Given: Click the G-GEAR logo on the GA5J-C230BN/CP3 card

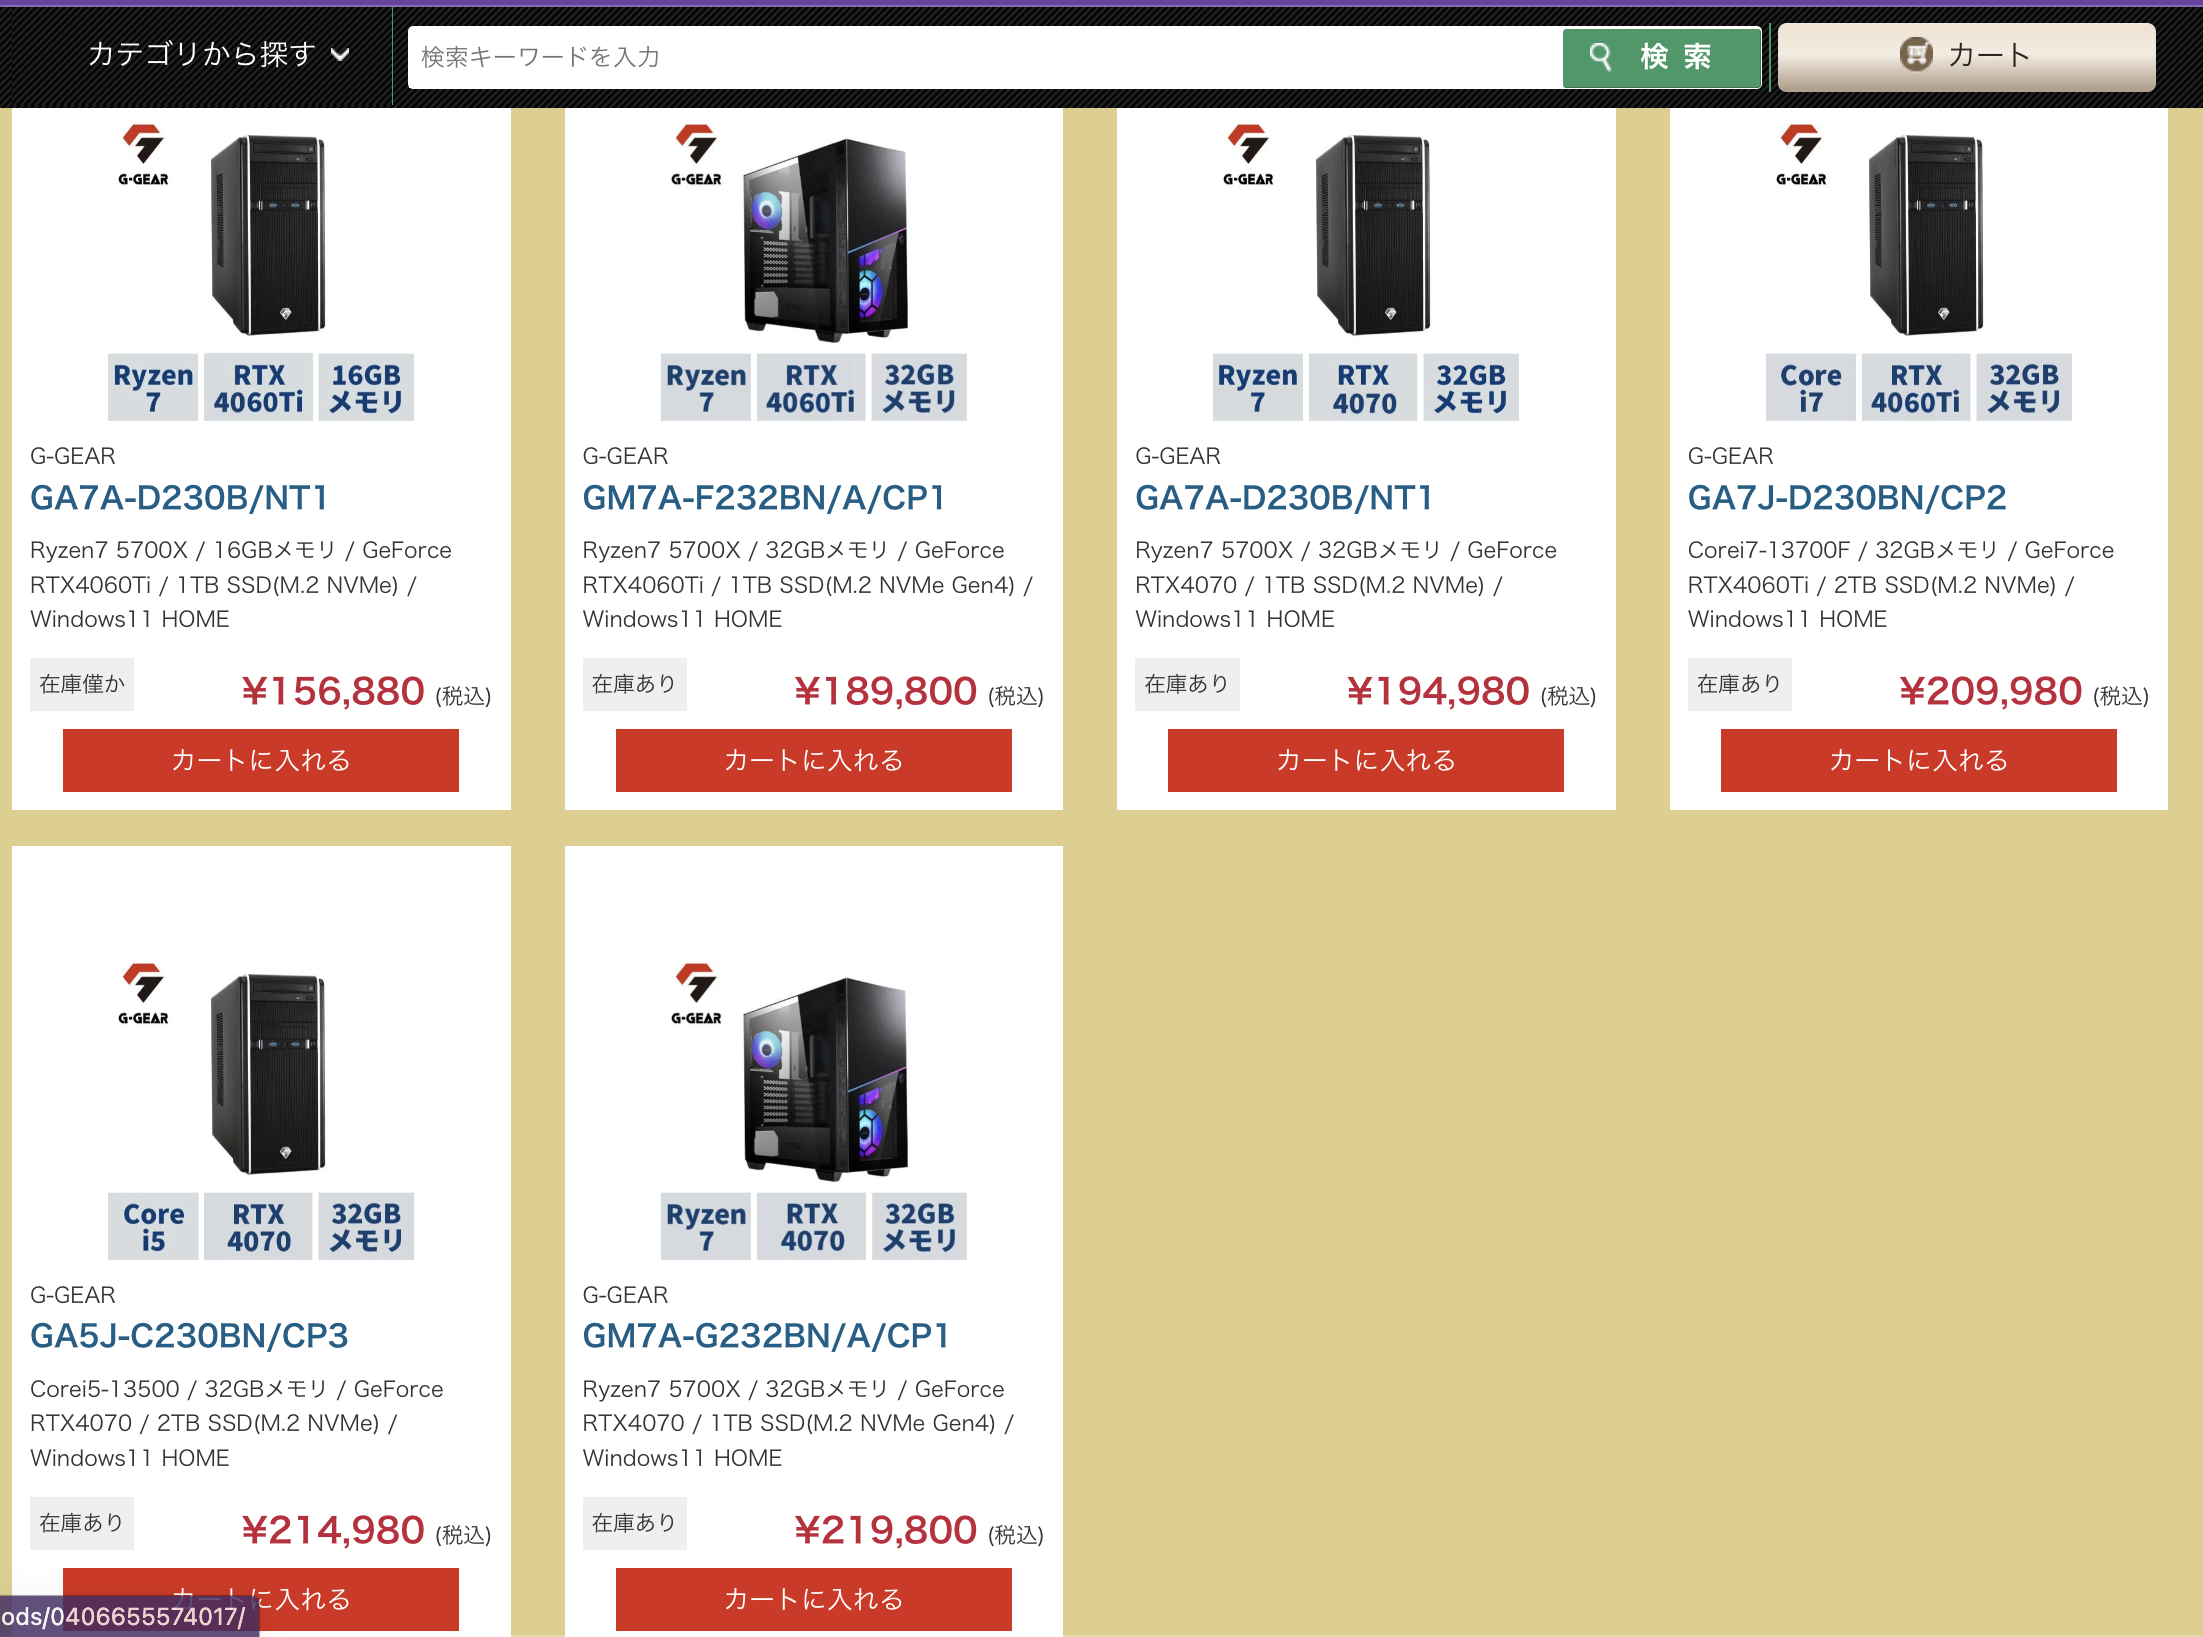Looking at the screenshot, I should [143, 994].
